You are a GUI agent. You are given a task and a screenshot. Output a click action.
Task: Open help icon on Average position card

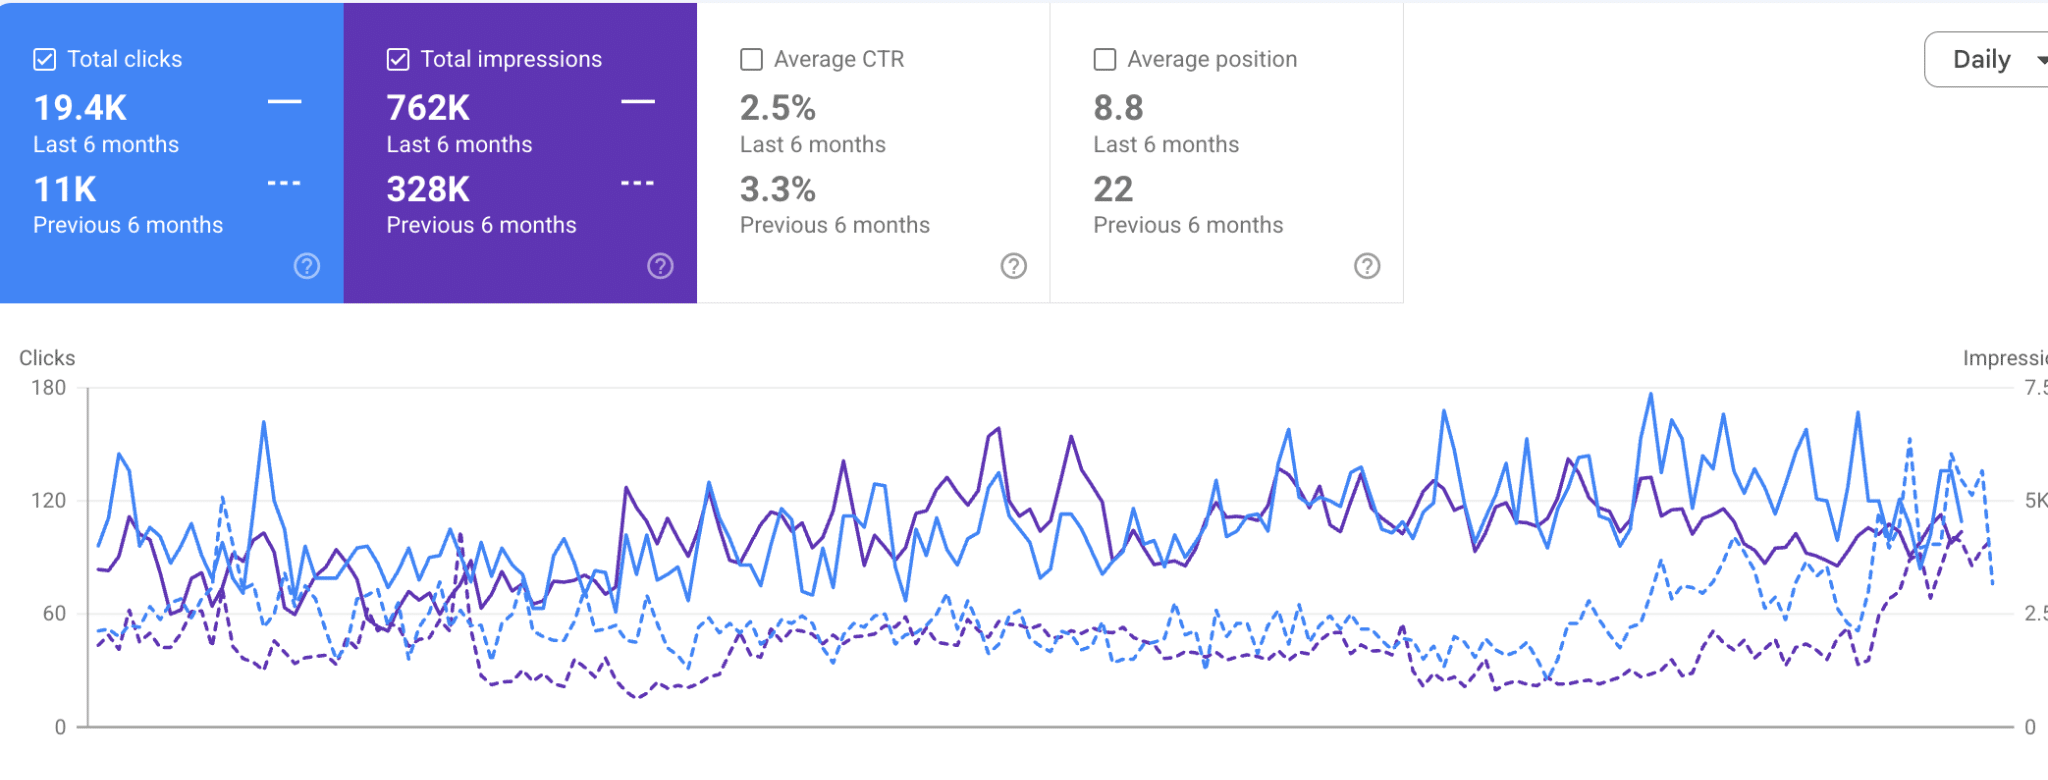click(x=1367, y=266)
